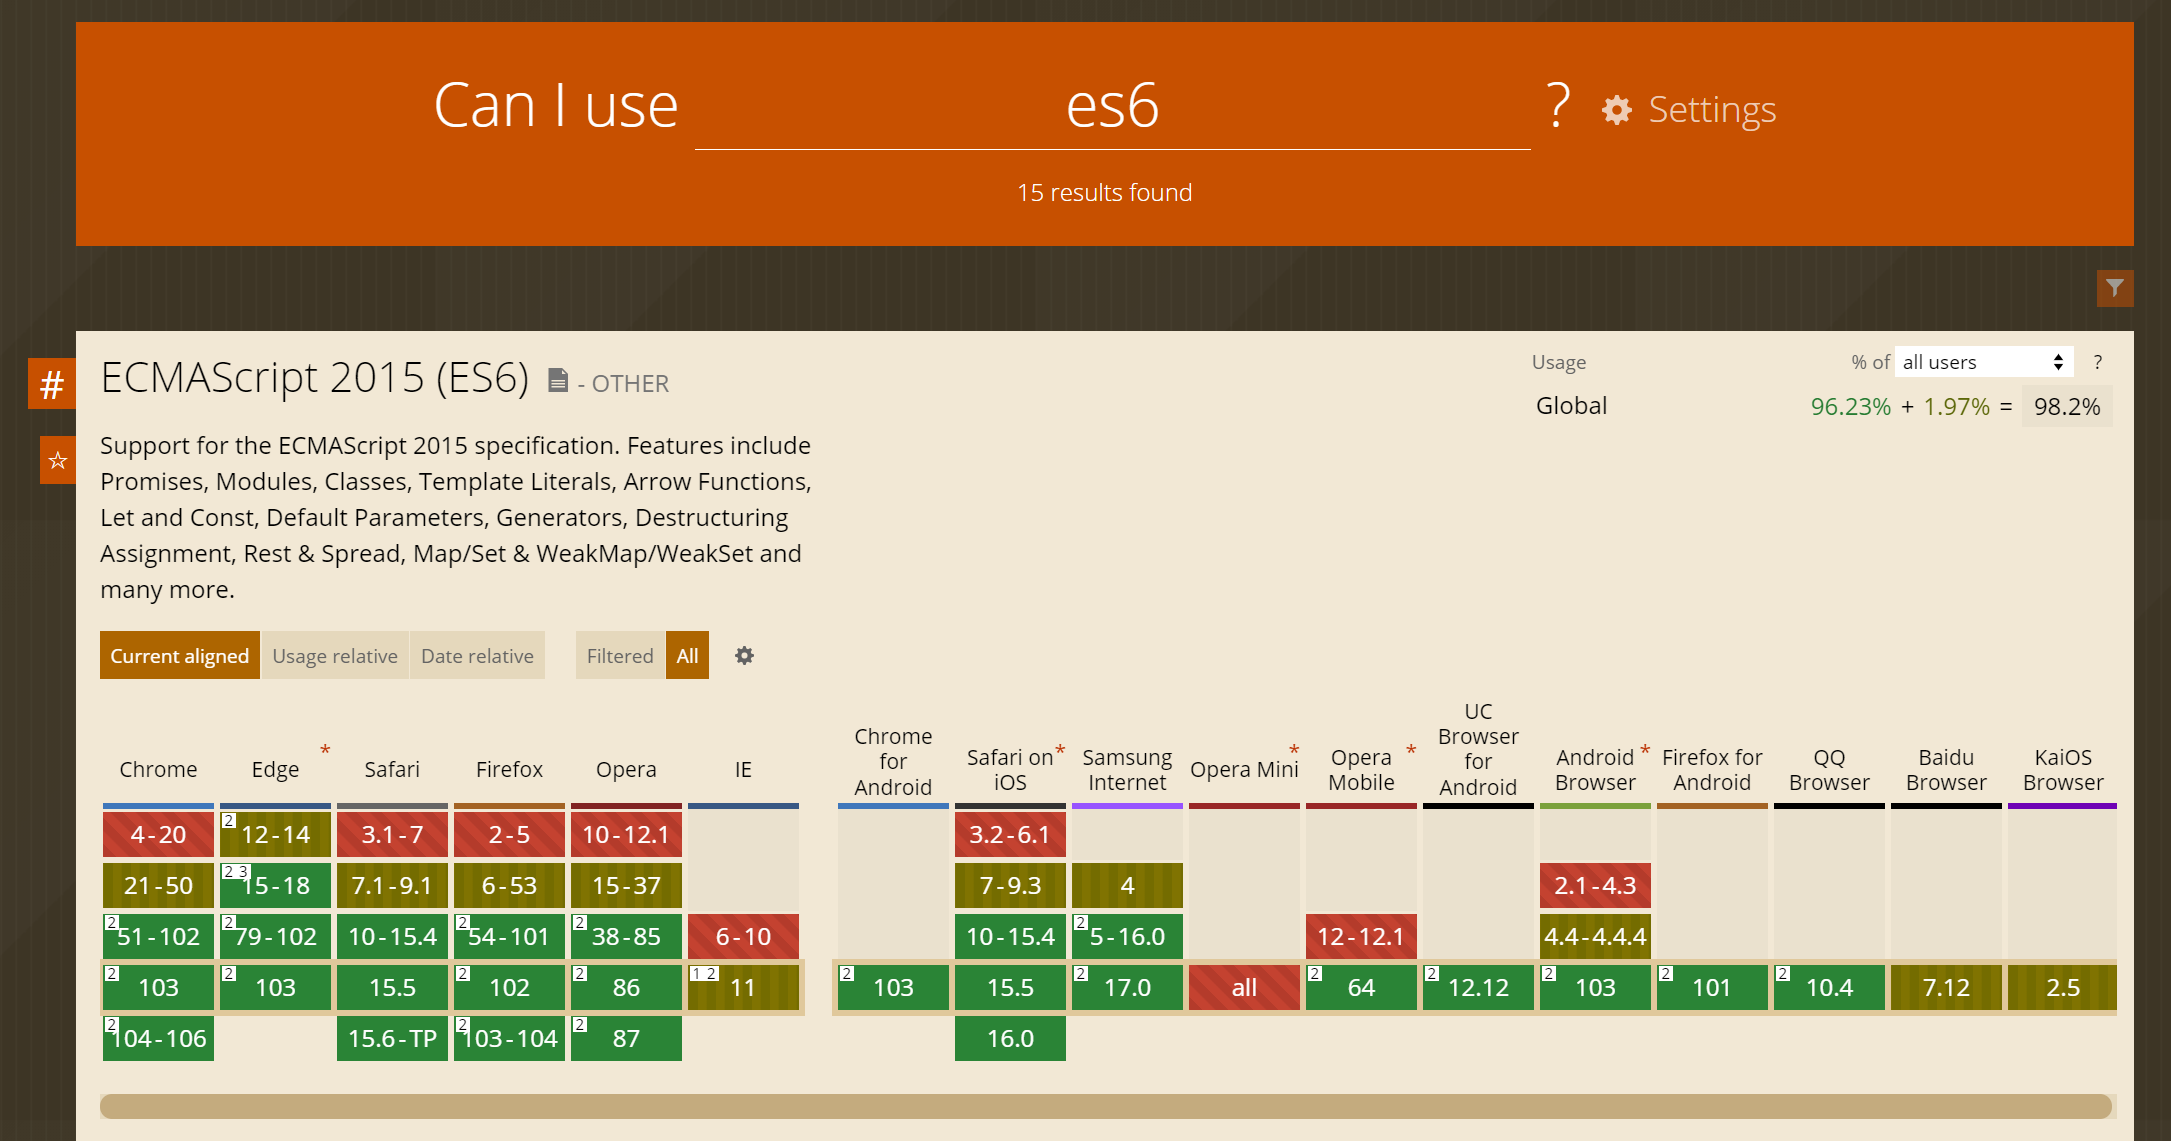Click the IE 11 partial support cell
The height and width of the screenshot is (1141, 2171).
coord(743,988)
